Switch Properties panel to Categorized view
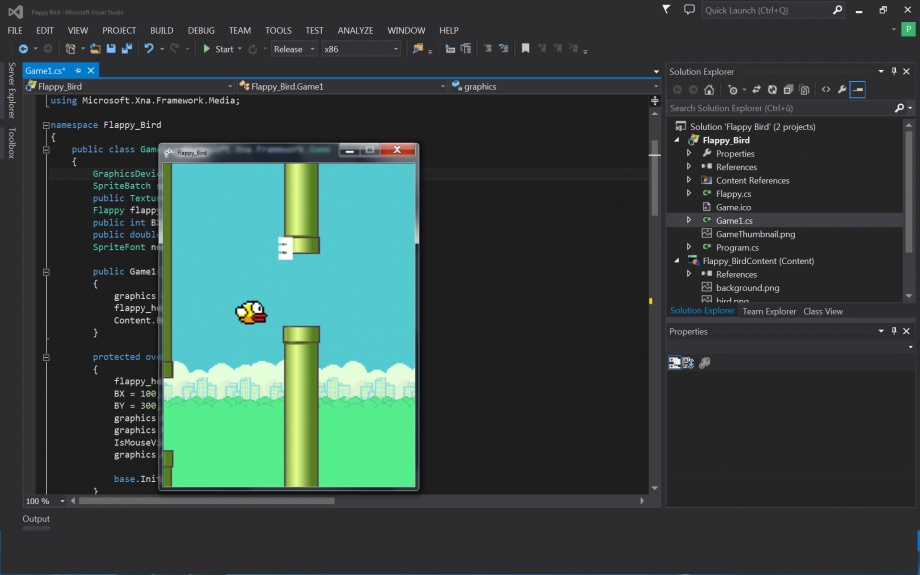The image size is (920, 575). (674, 363)
